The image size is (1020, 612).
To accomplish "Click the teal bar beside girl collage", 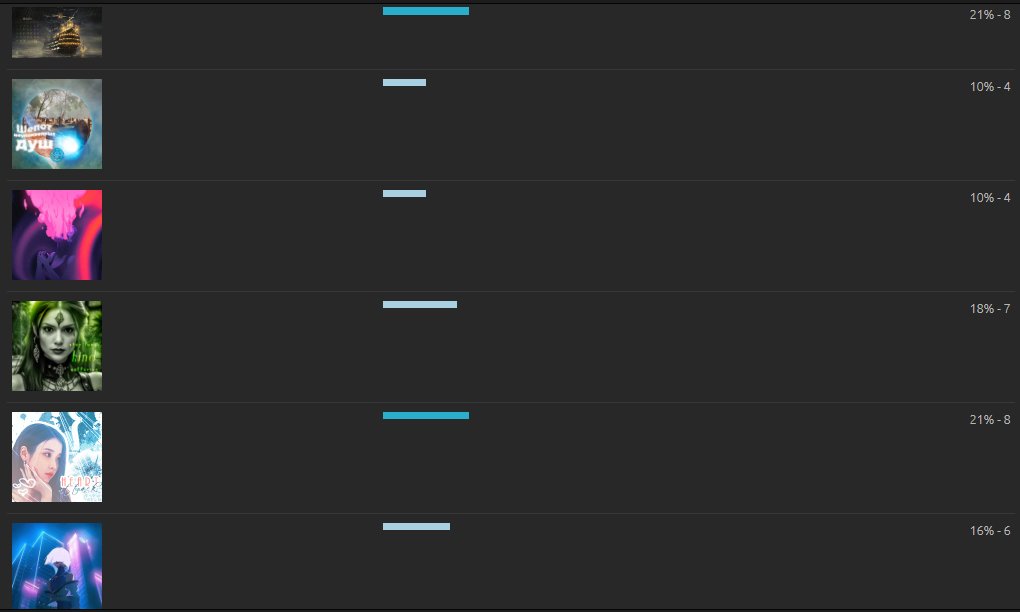I will coord(425,416).
